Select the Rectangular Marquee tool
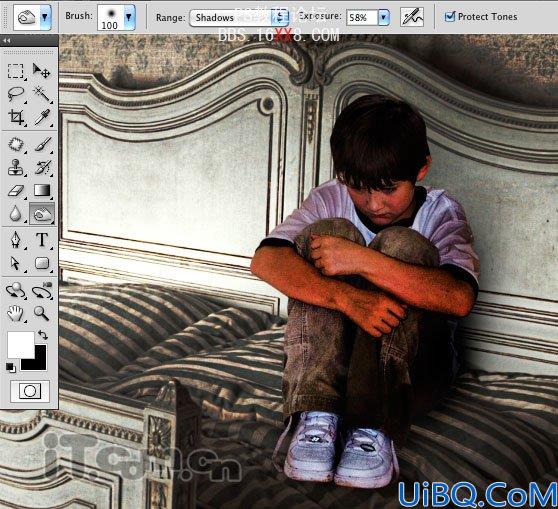Screen dimensions: 558x509 pos(16,71)
